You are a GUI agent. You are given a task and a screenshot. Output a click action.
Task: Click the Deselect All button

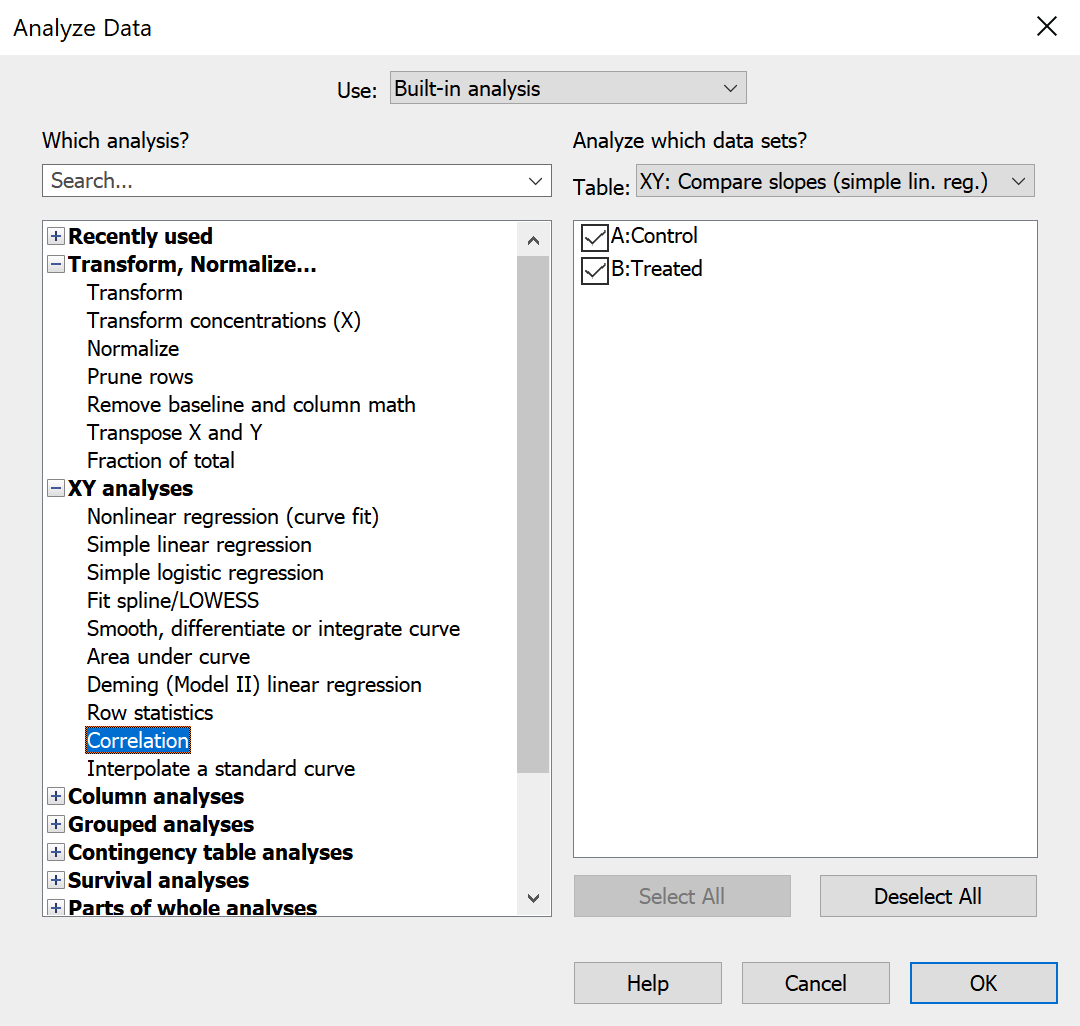coord(927,896)
